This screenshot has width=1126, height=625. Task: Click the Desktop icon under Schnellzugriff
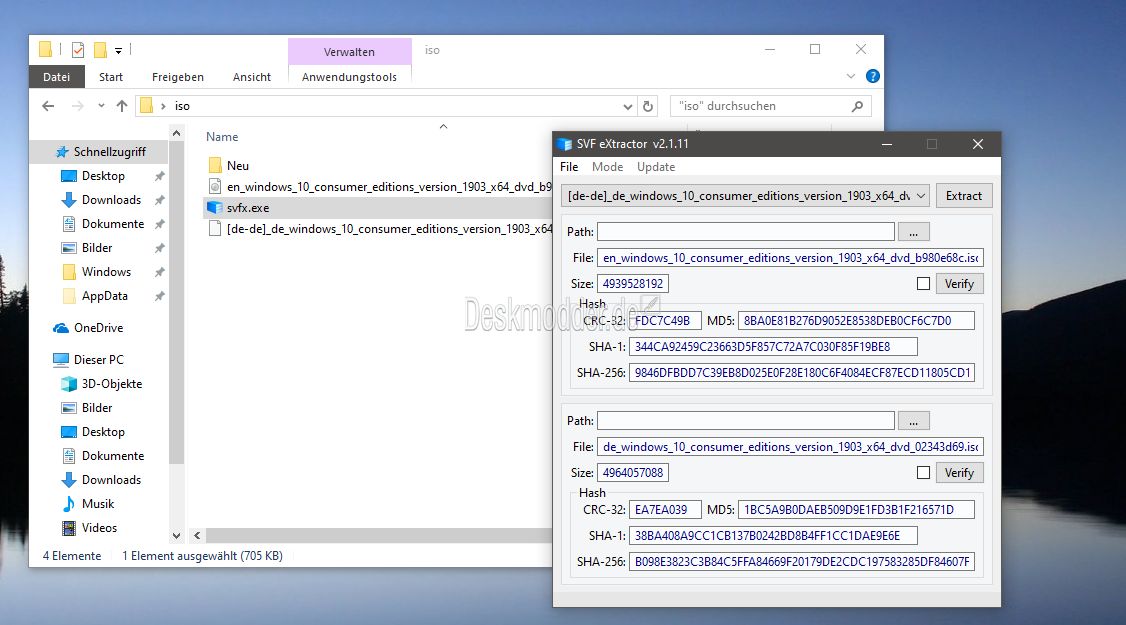[x=69, y=176]
